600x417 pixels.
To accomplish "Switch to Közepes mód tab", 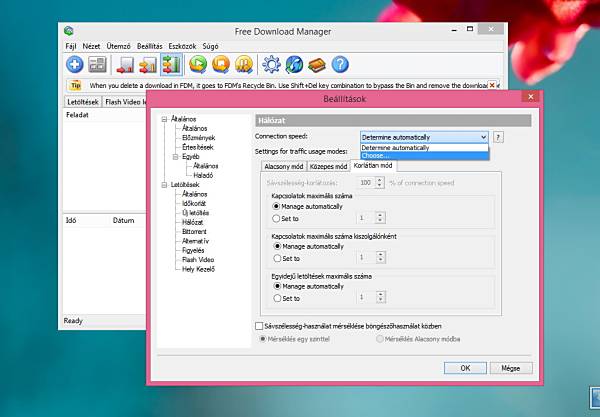I will pos(328,166).
